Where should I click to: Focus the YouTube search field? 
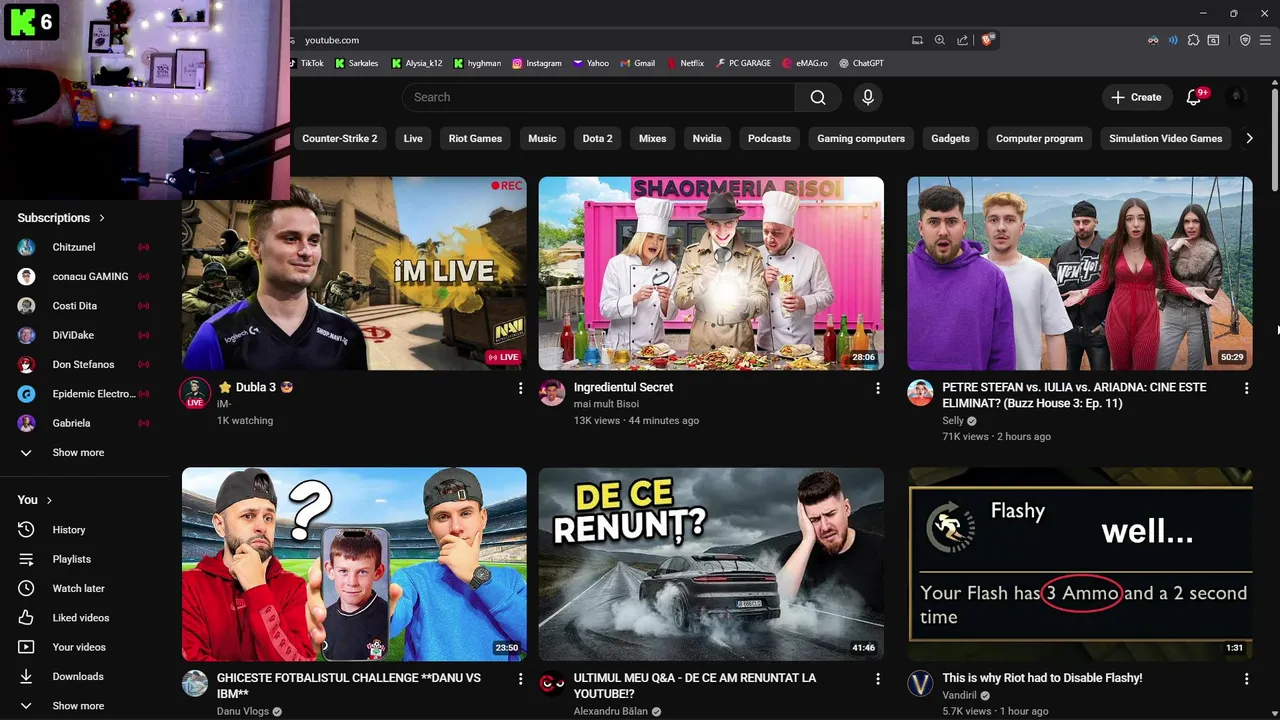[x=598, y=97]
